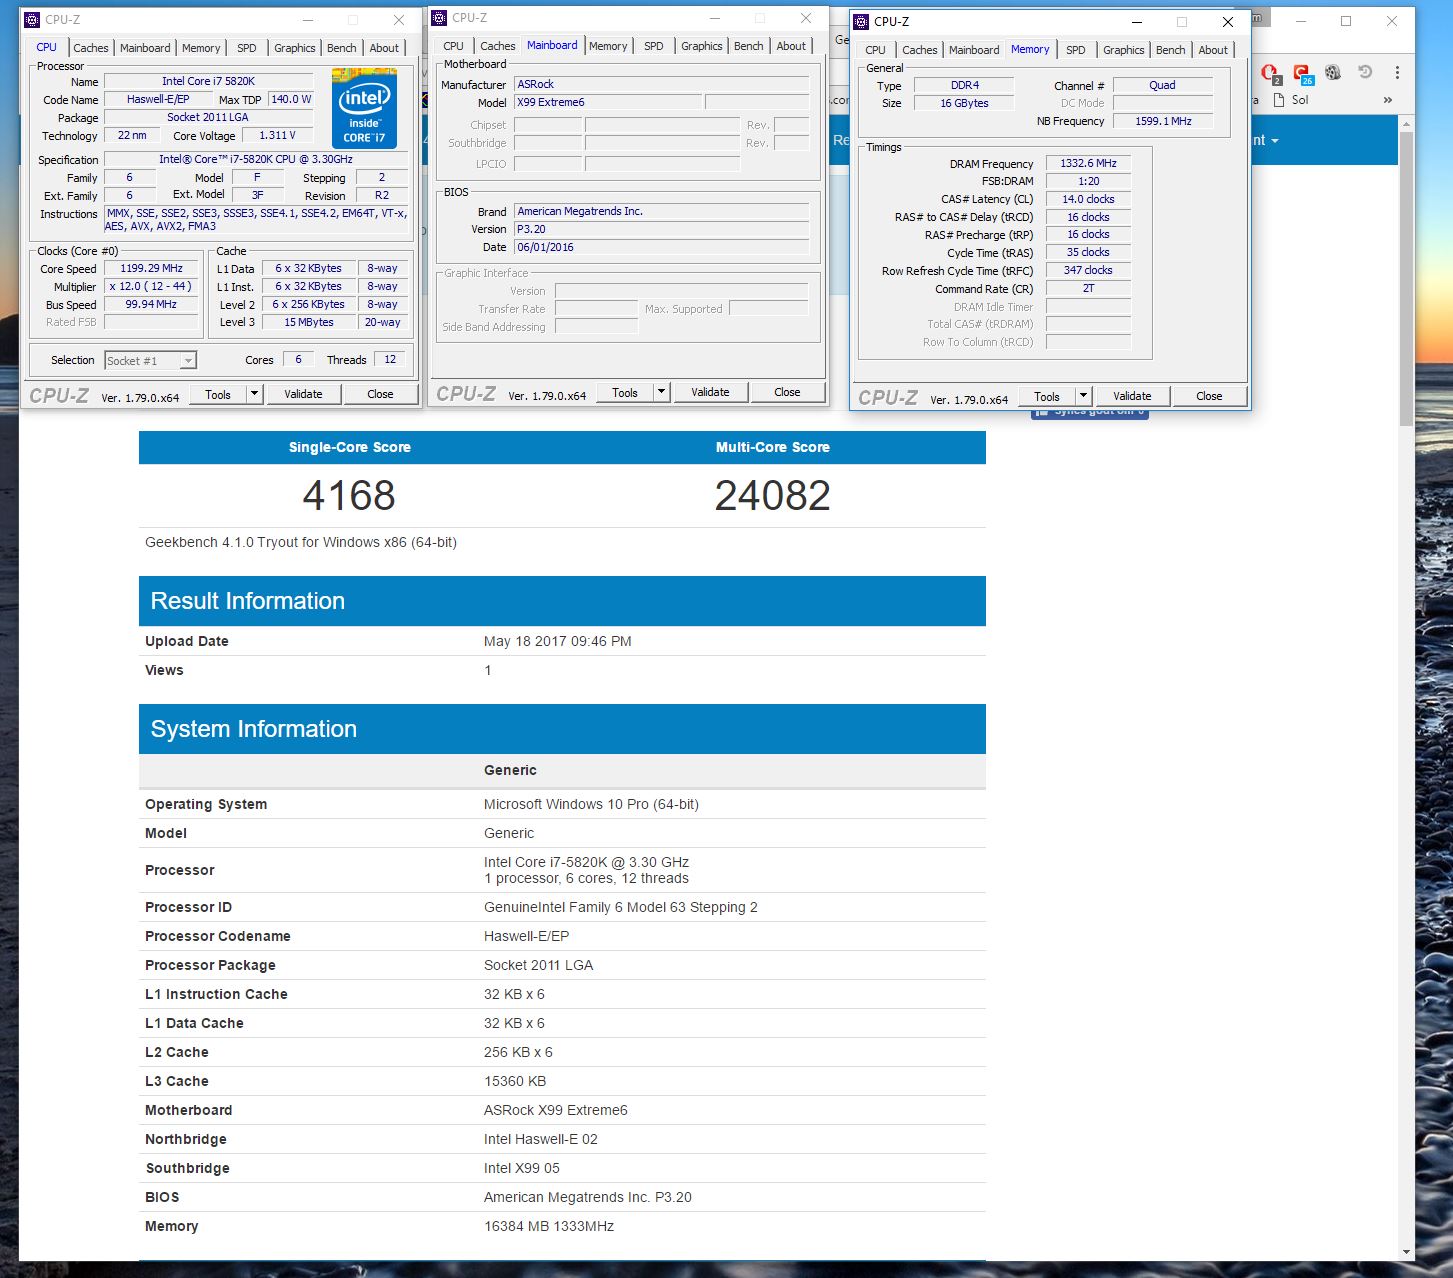Click the CAS# Latency value 14.0 clocks
The image size is (1453, 1278).
(x=1088, y=199)
